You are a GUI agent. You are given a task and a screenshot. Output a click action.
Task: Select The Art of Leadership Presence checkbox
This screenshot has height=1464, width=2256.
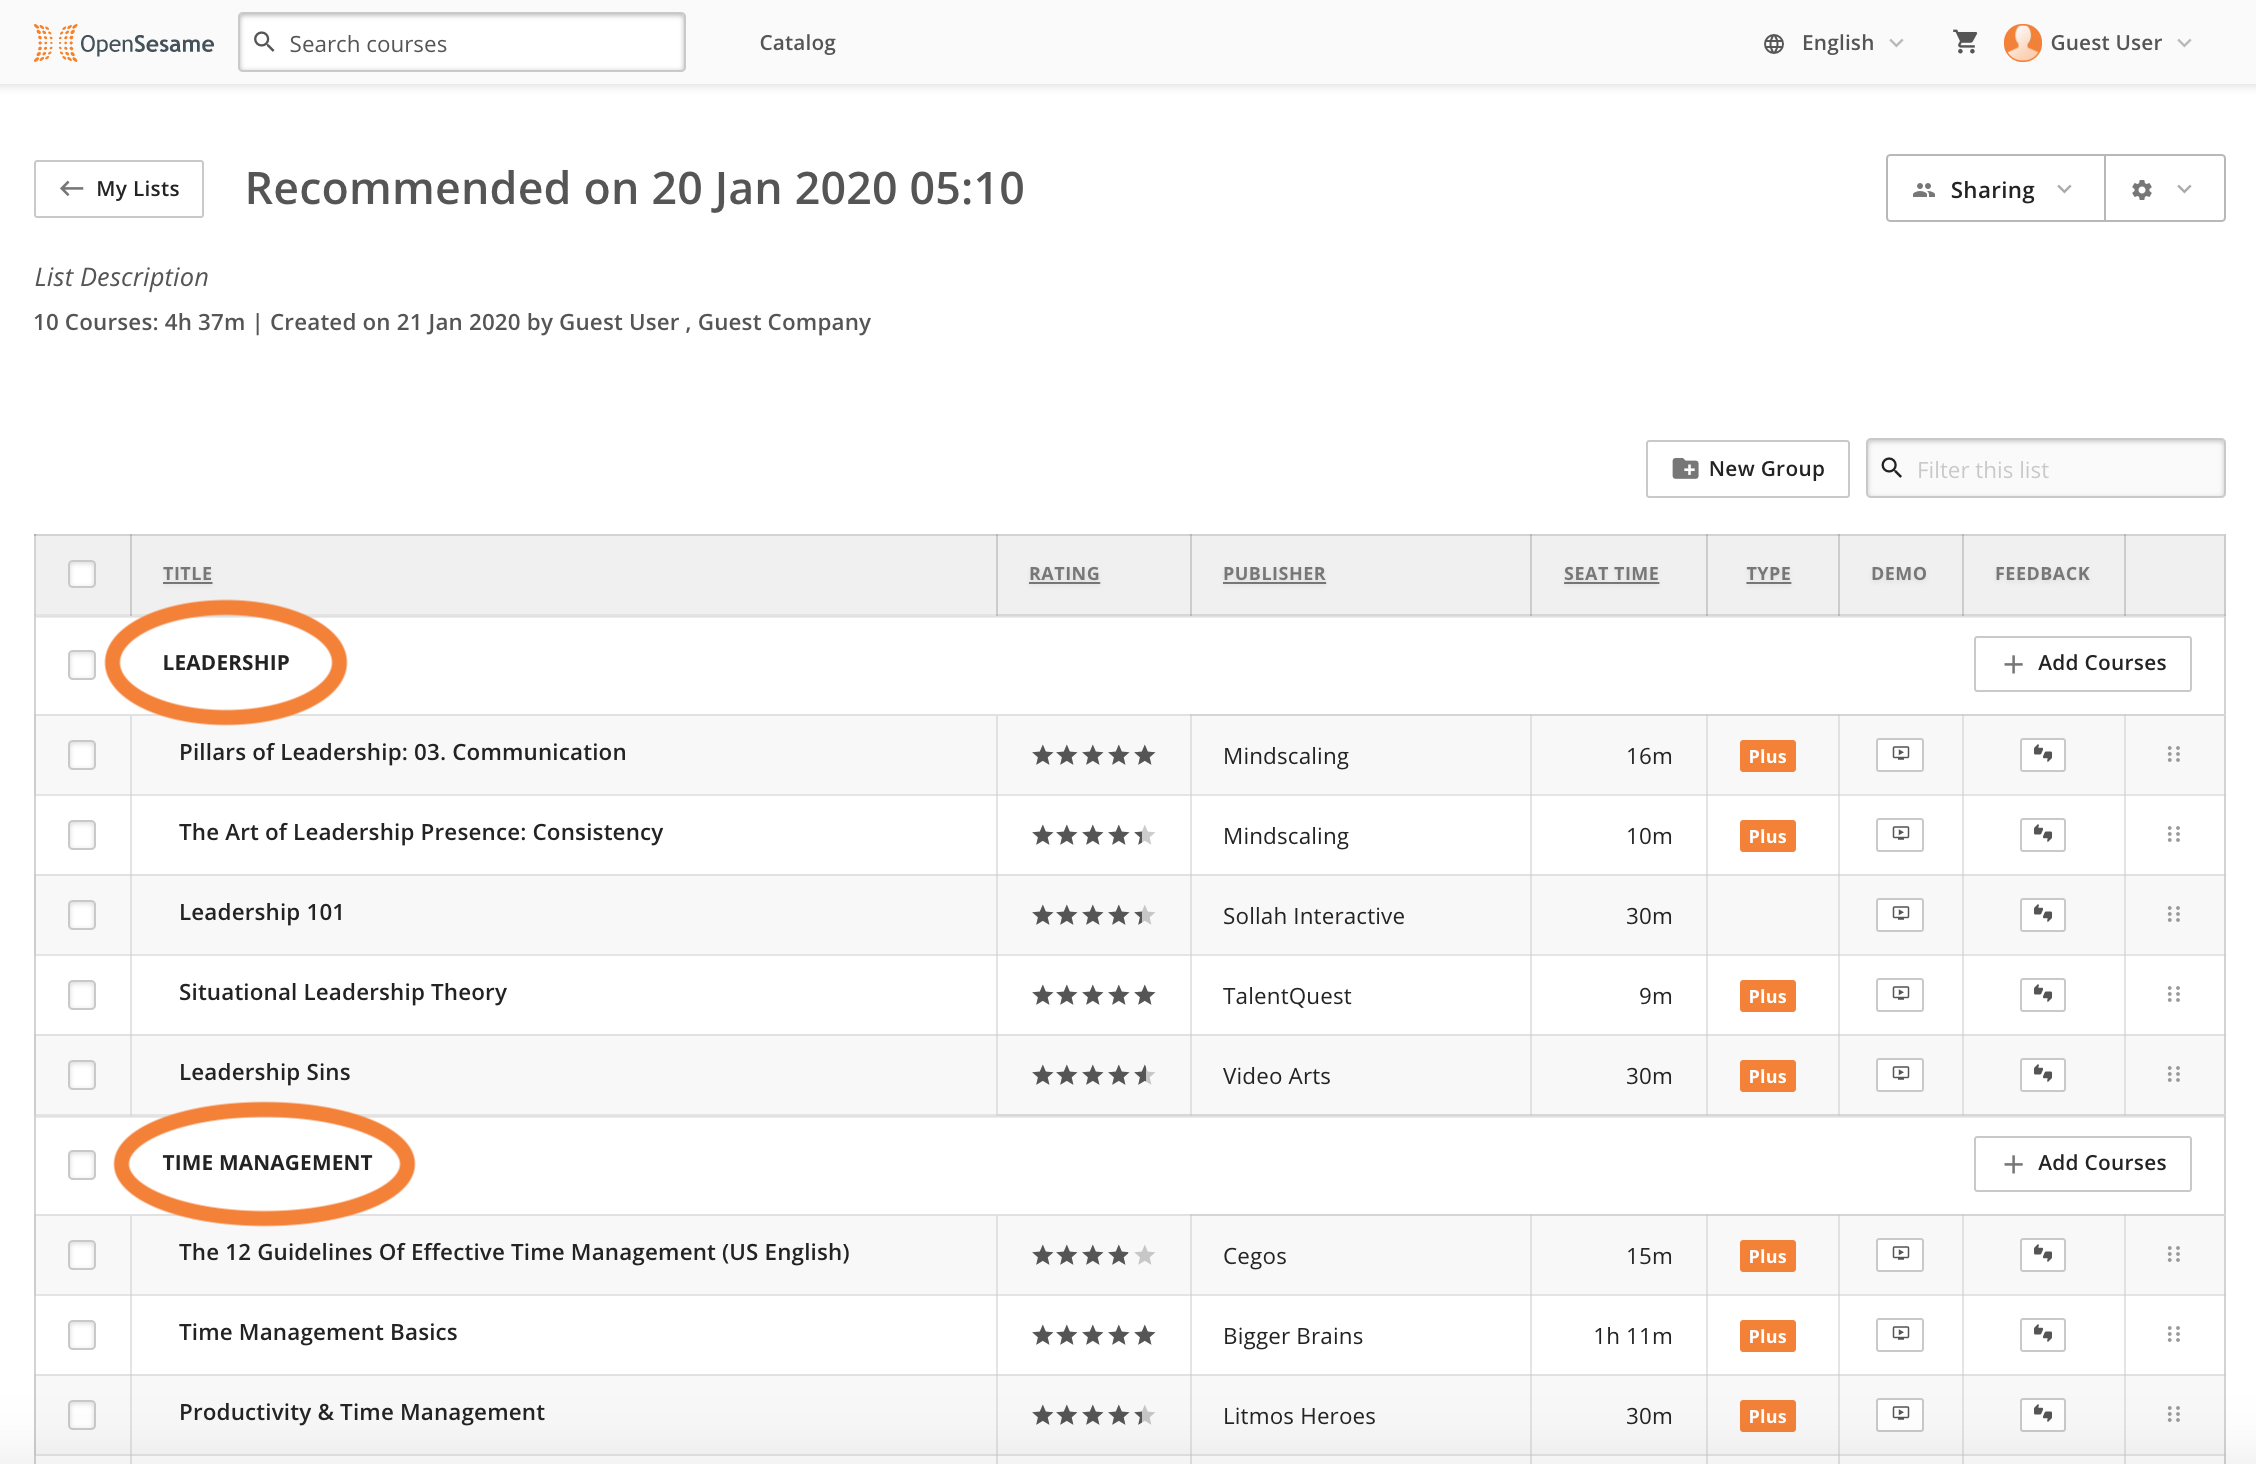(82, 834)
